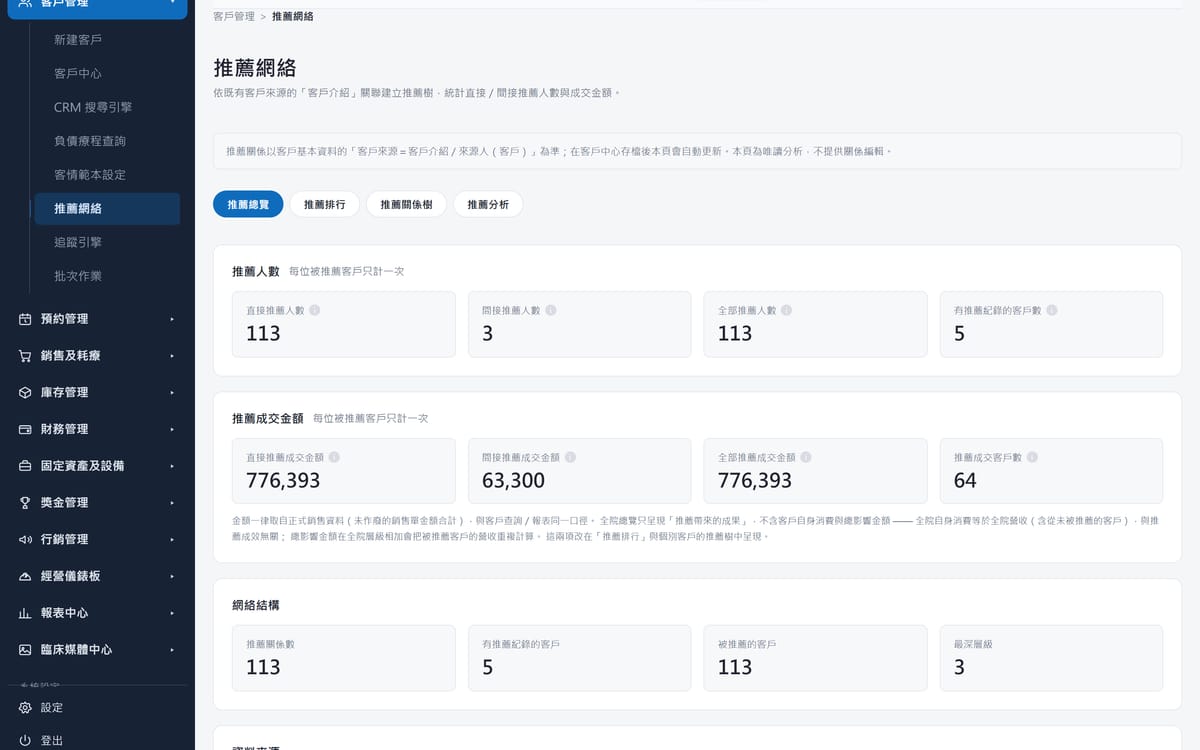Click the 臨床媒體中心 image icon
Image resolution: width=1200 pixels, height=750 pixels.
coord(25,649)
